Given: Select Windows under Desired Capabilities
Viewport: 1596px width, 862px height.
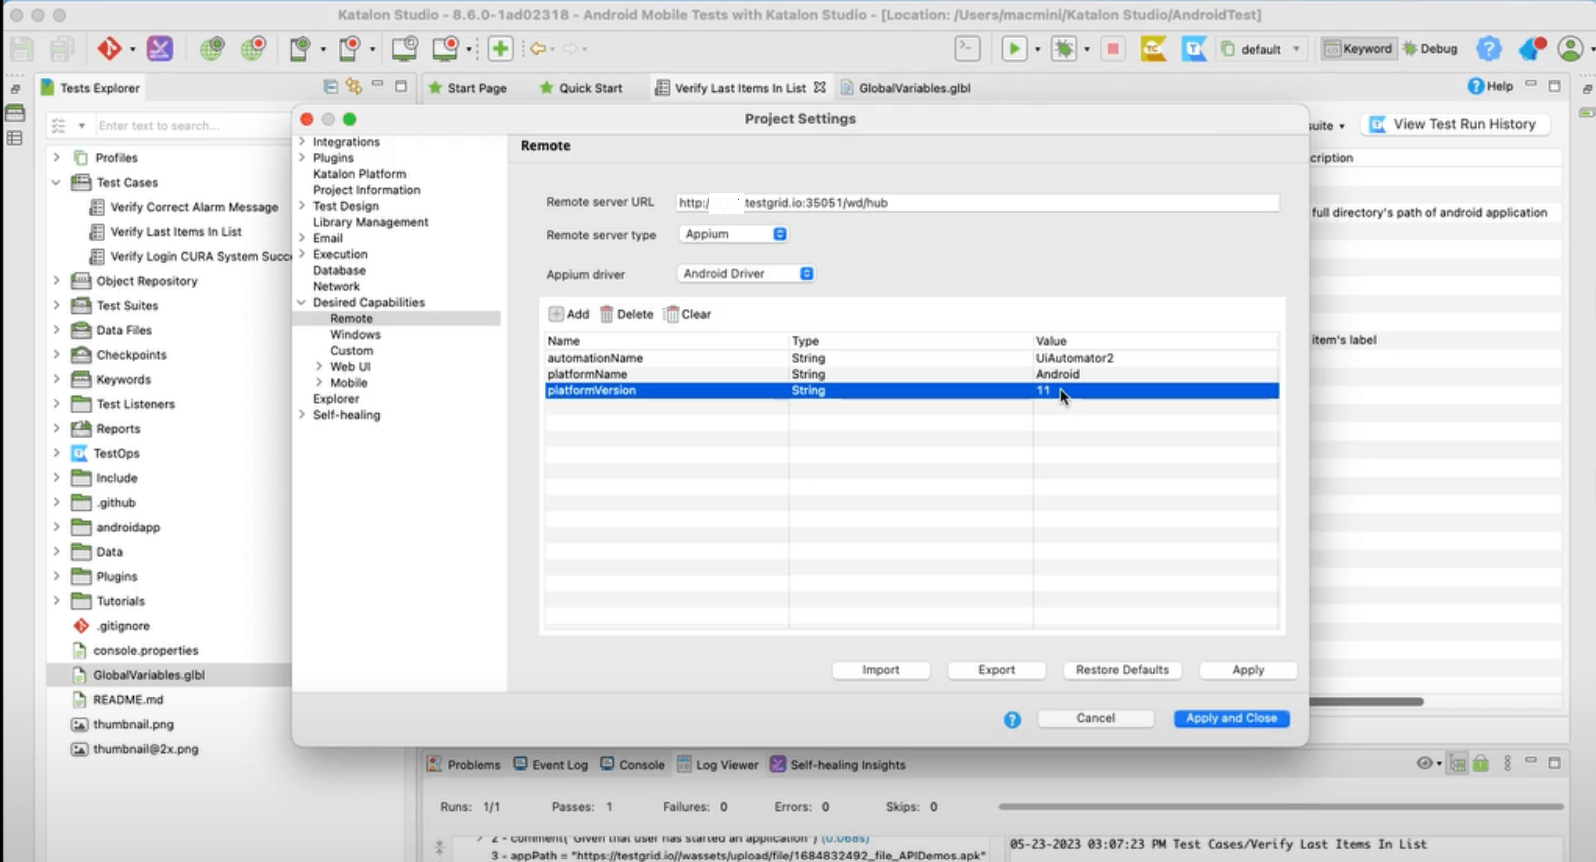Looking at the screenshot, I should point(355,334).
